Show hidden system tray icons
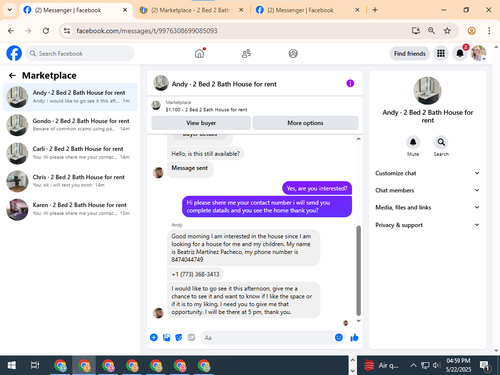The image size is (500, 375). tap(413, 366)
